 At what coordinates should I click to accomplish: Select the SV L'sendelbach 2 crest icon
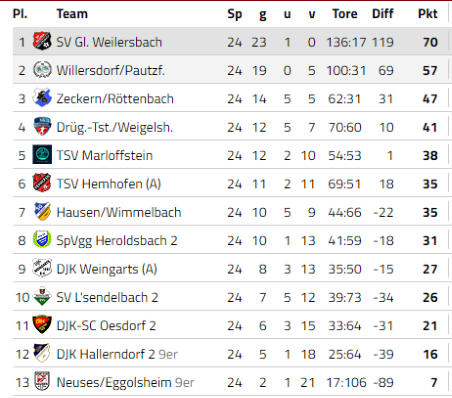tap(42, 296)
